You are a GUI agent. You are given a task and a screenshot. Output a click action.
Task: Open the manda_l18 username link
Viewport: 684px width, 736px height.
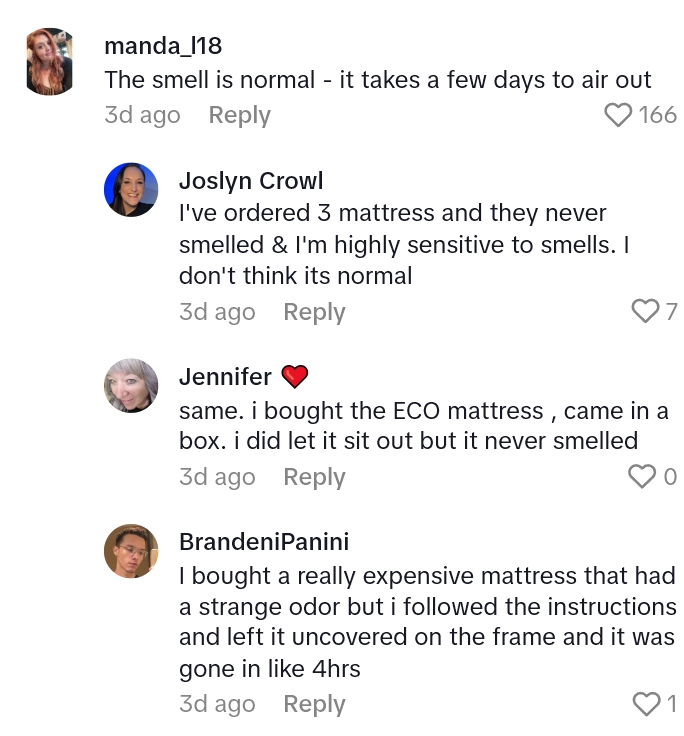163,46
